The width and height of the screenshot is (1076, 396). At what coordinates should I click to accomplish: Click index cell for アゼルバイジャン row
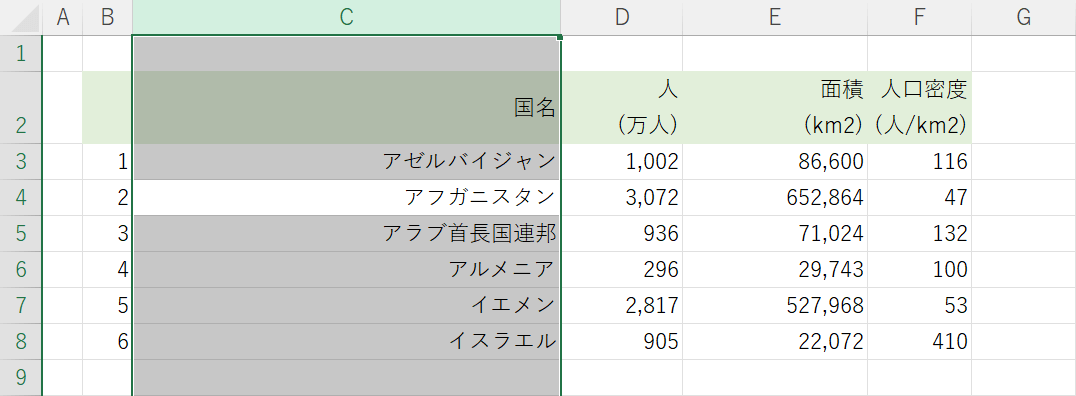[107, 162]
